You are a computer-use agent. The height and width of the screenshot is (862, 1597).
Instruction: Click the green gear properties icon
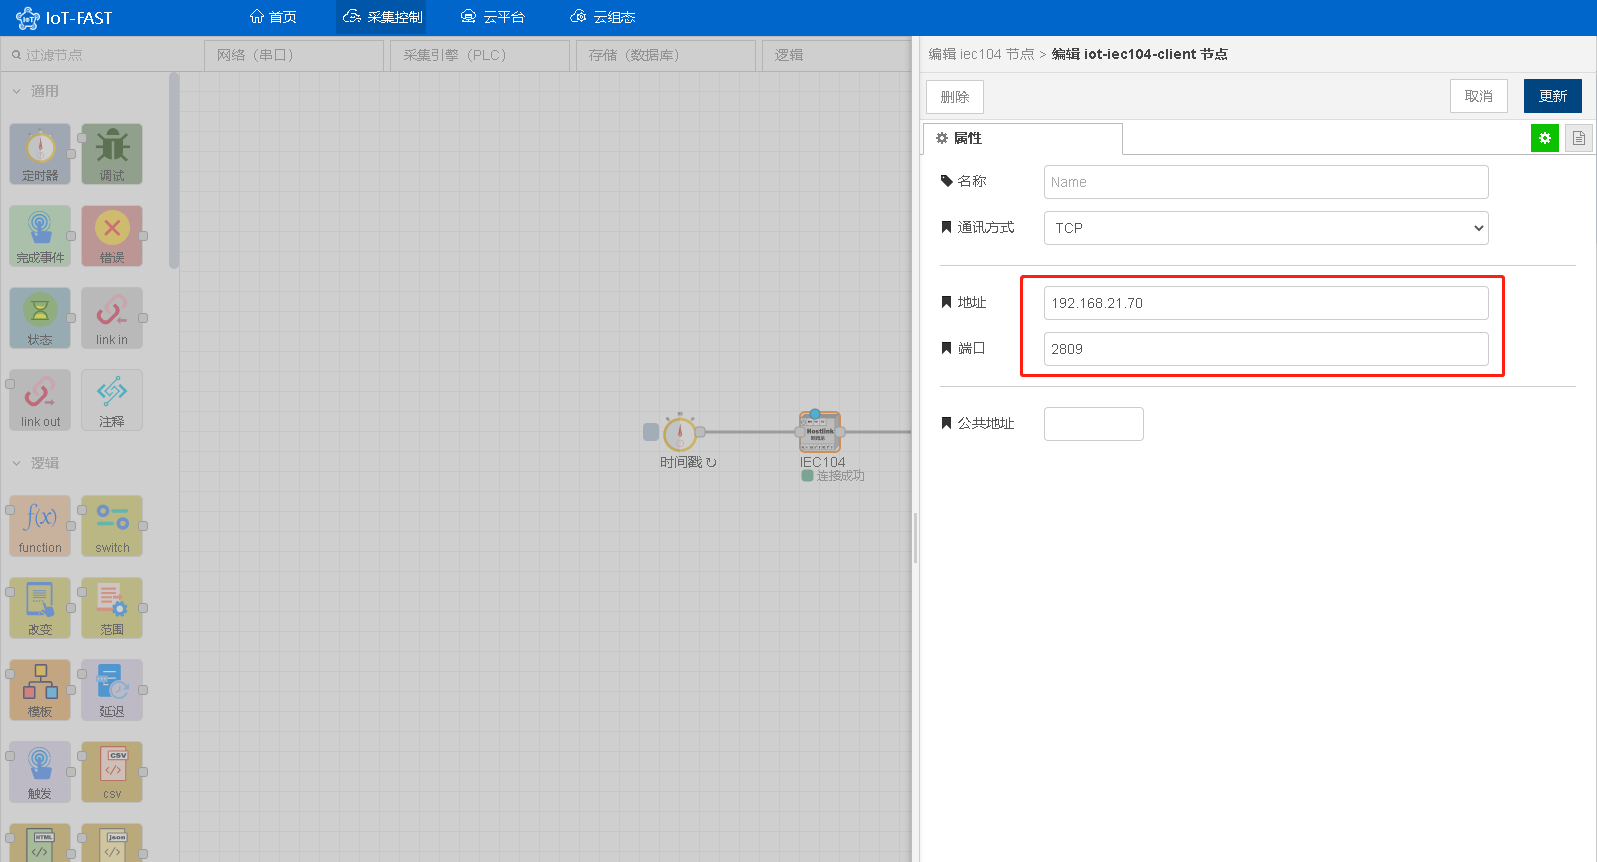tap(1545, 138)
